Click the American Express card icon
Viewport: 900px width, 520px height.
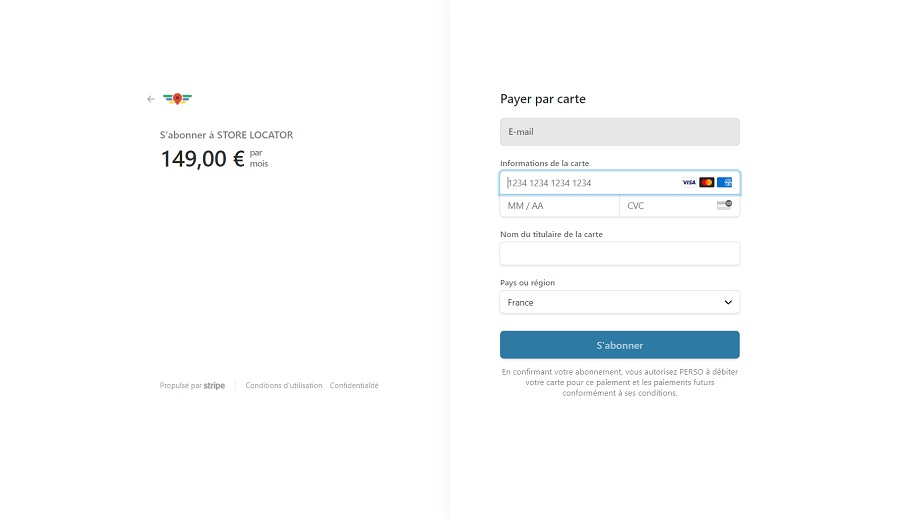[x=725, y=183]
